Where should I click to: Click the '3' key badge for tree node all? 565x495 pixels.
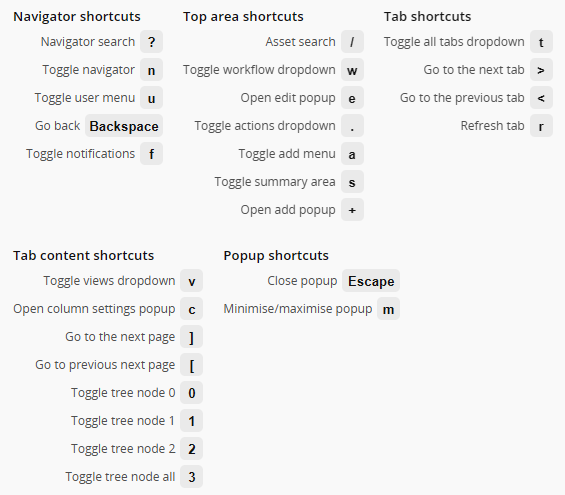[x=191, y=477]
